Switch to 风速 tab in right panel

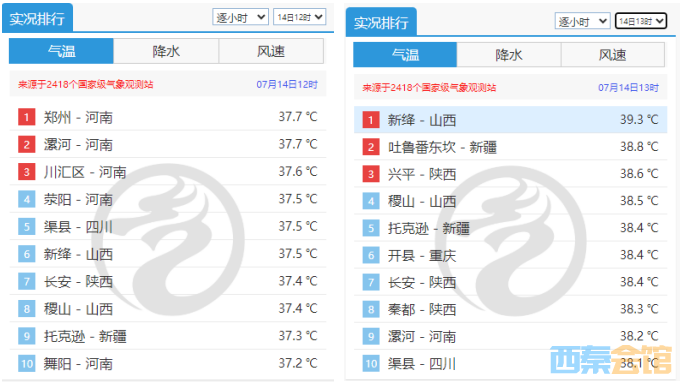point(612,55)
